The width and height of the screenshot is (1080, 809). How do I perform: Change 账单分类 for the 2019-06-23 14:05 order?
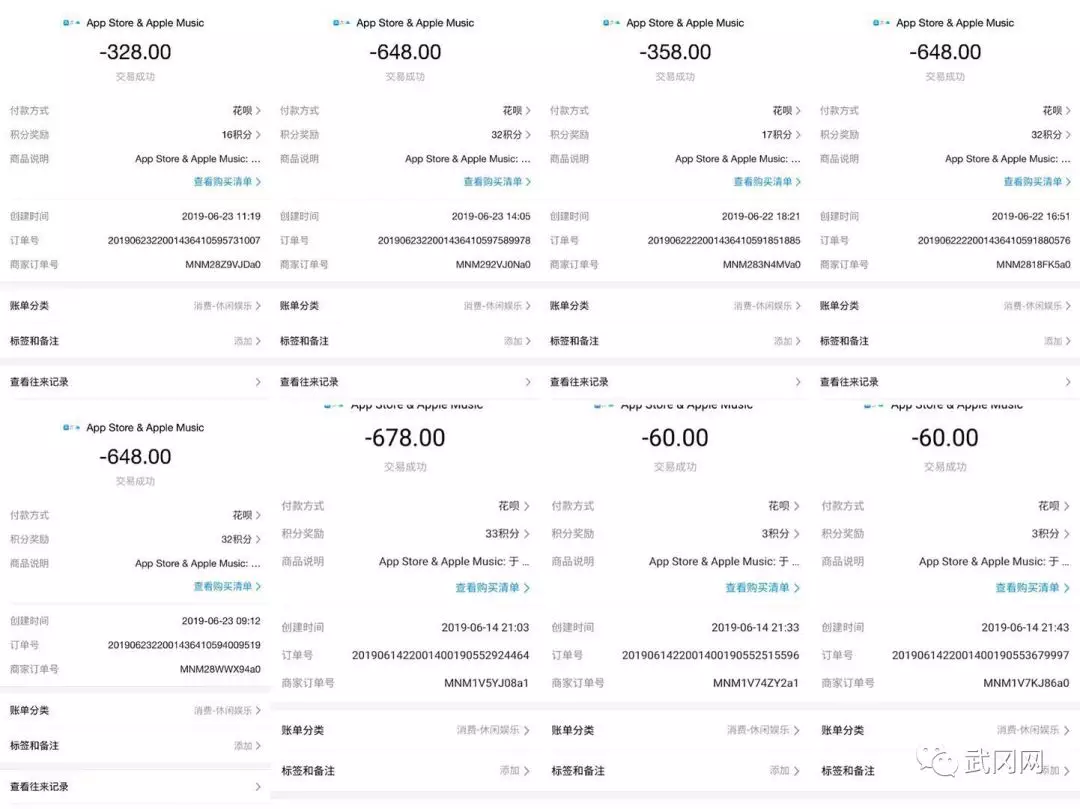pyautogui.click(x=405, y=306)
